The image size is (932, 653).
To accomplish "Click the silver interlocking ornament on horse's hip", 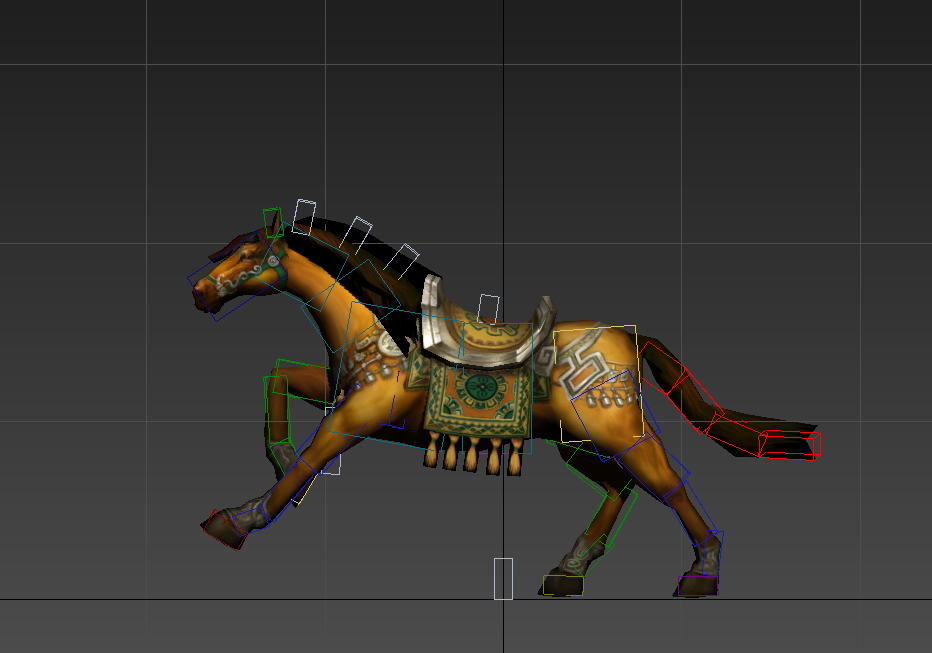I will click(x=581, y=368).
